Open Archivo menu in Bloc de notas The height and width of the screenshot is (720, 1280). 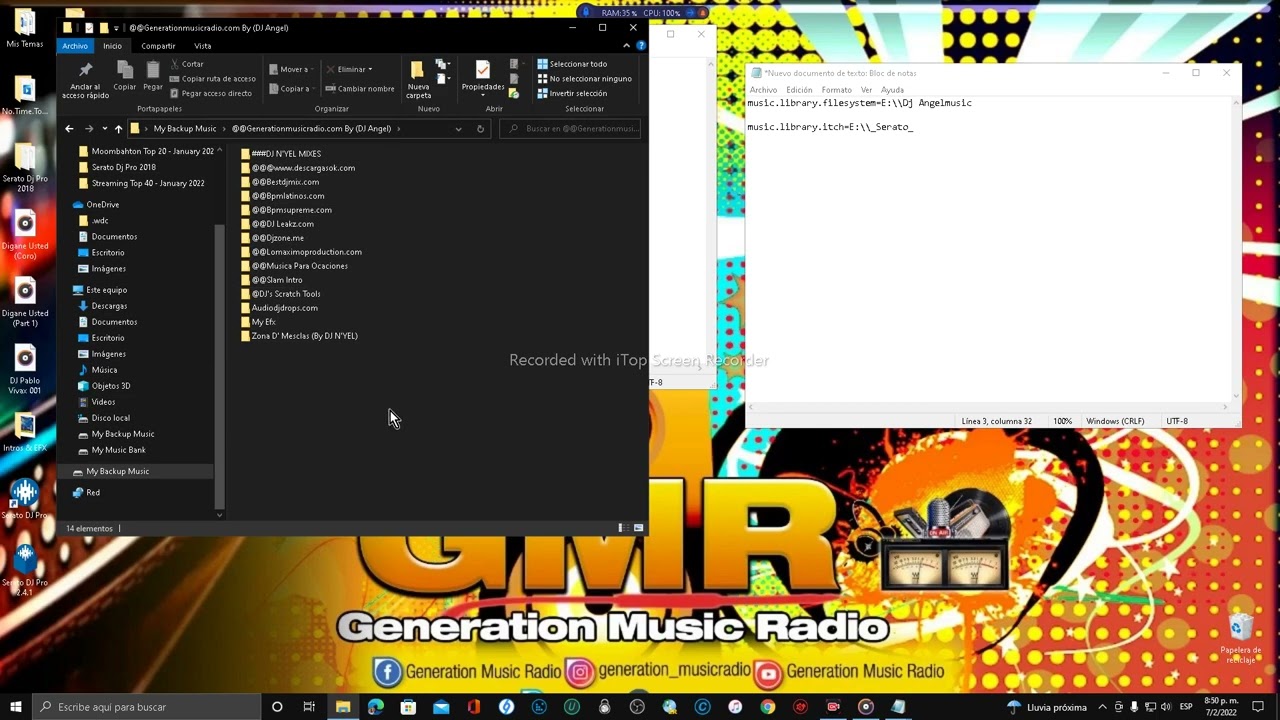coord(763,90)
